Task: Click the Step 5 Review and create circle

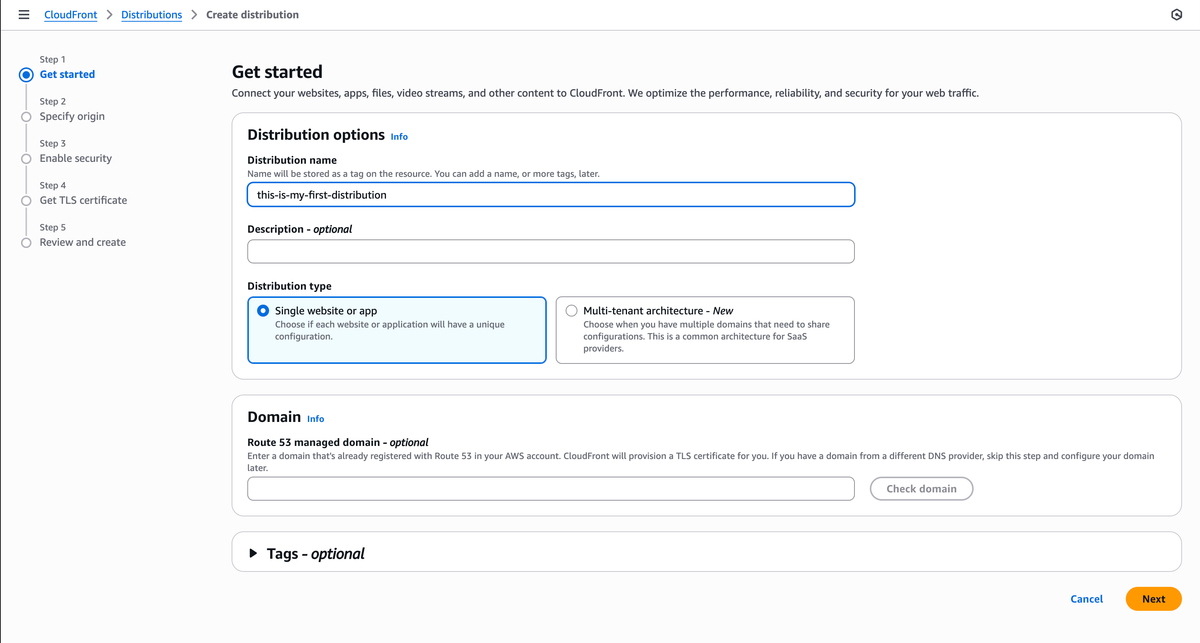Action: tap(26, 242)
